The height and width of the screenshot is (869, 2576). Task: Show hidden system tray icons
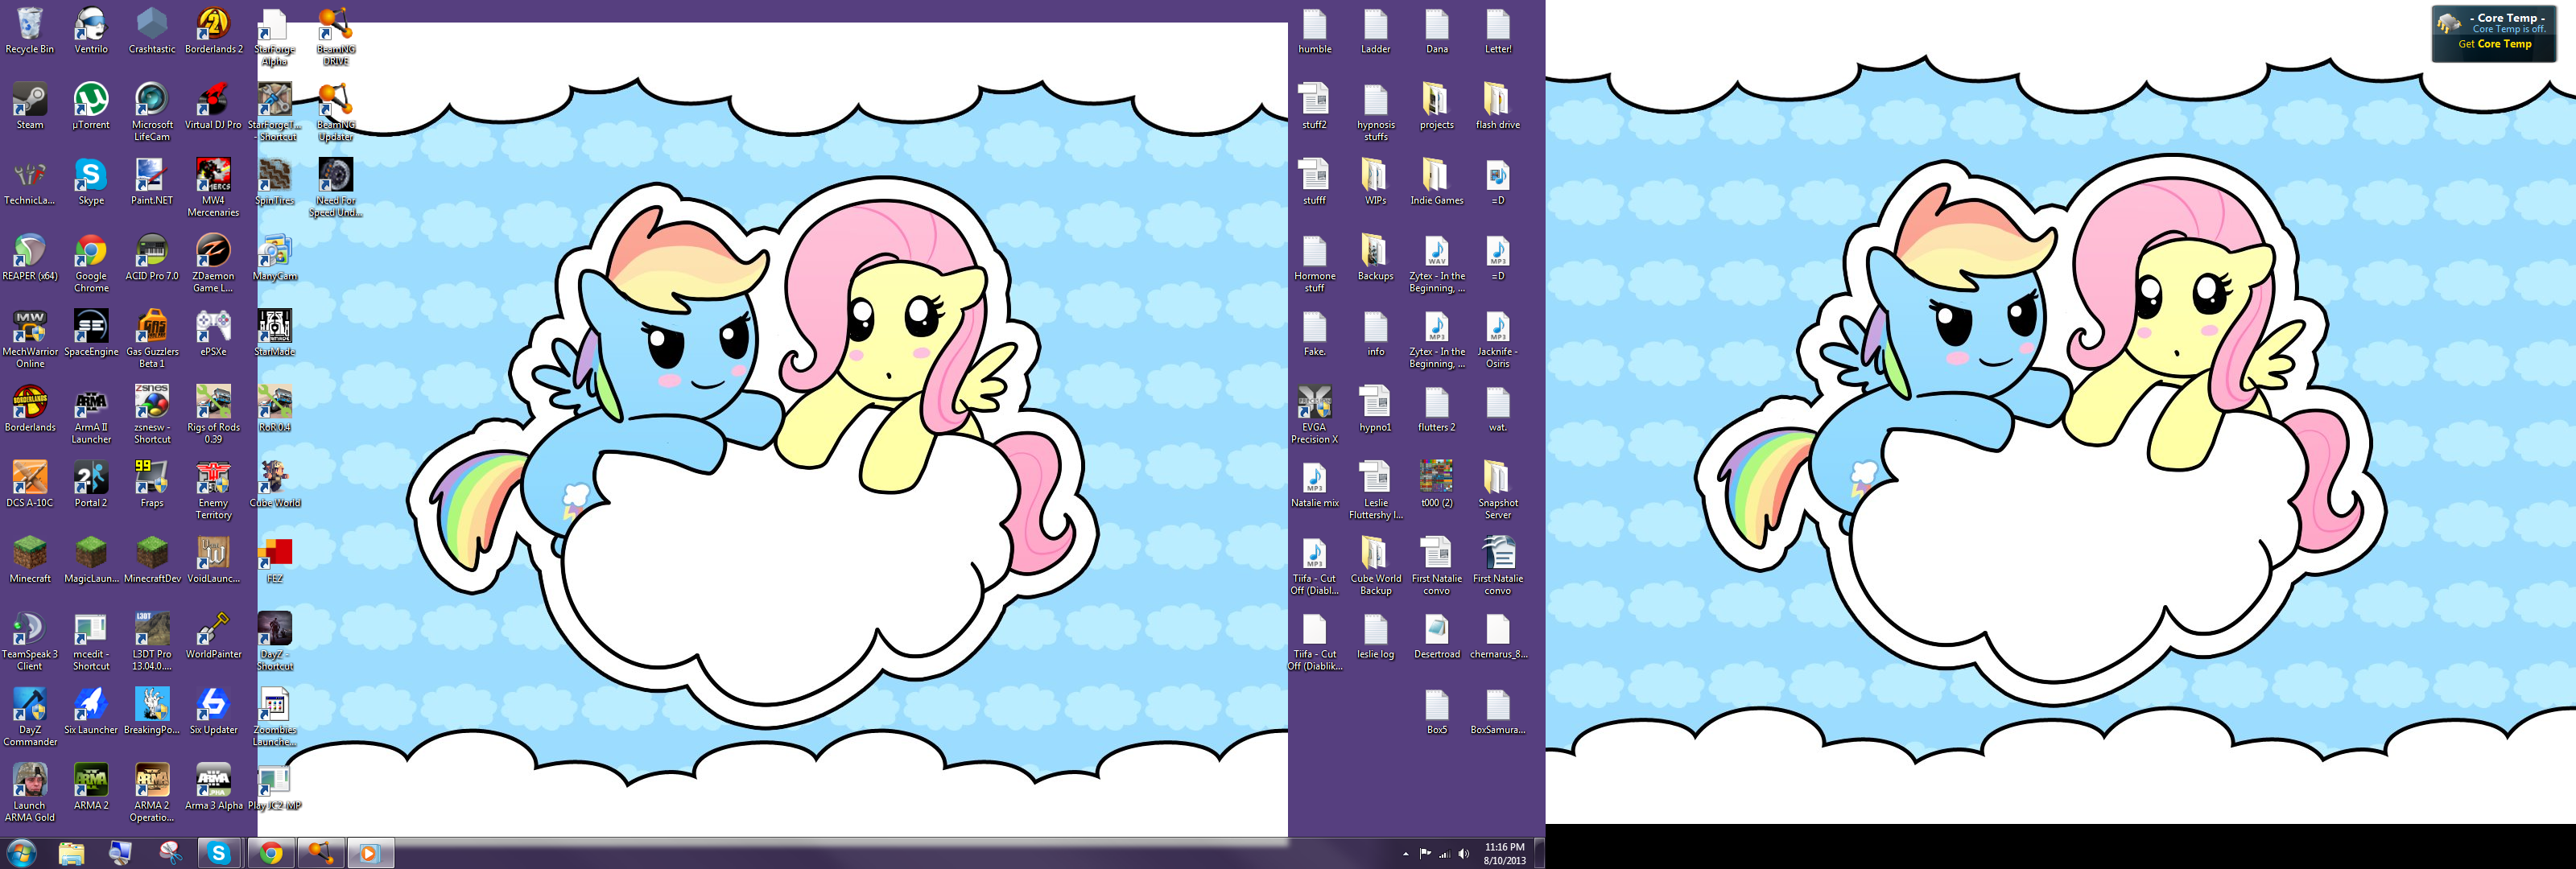(x=1405, y=854)
